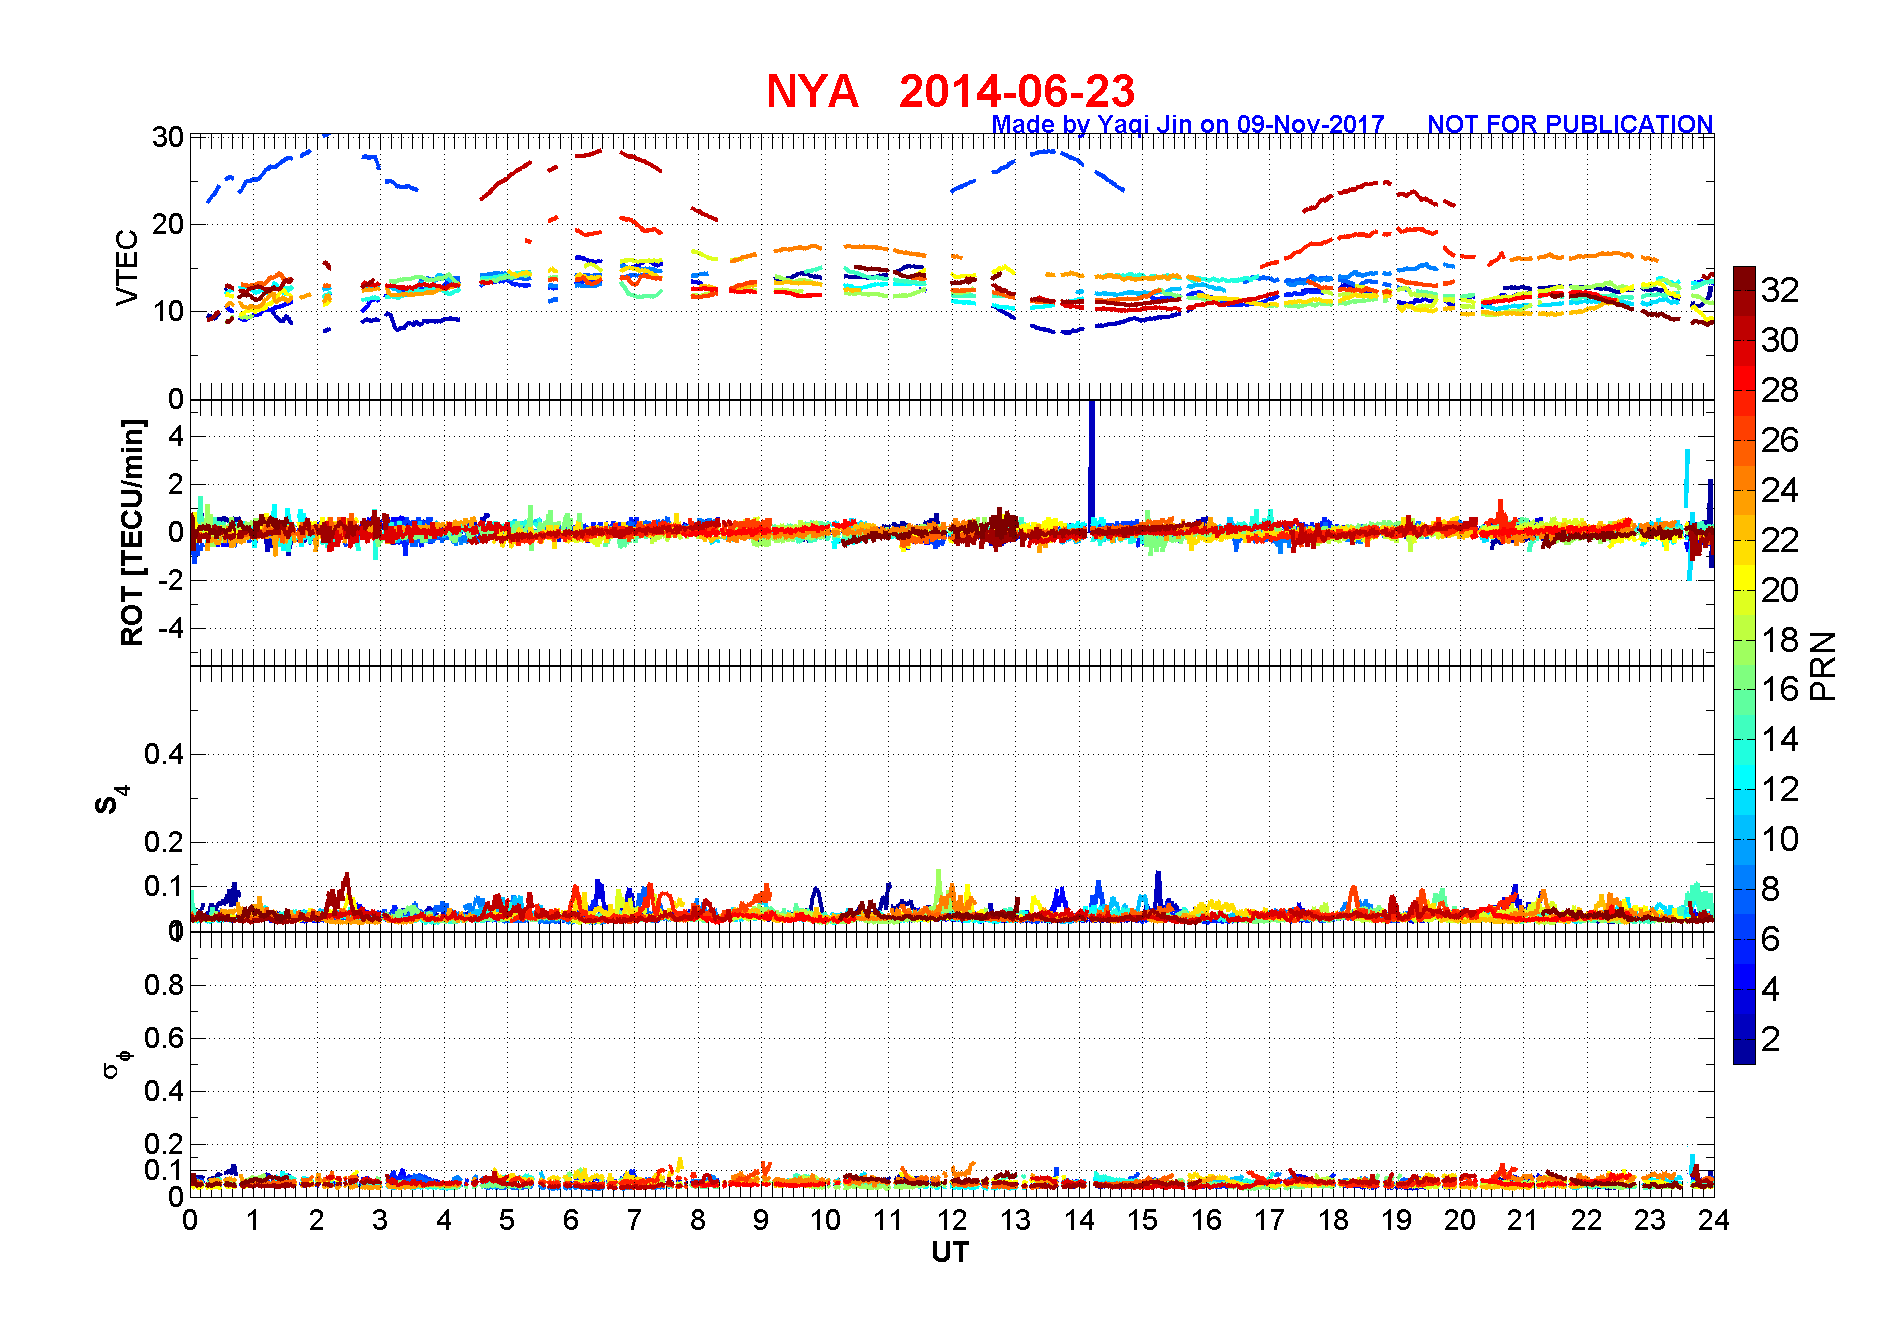
Task: Click the blue VTEC arc peak near 13.5 UT
Action: pos(1048,151)
